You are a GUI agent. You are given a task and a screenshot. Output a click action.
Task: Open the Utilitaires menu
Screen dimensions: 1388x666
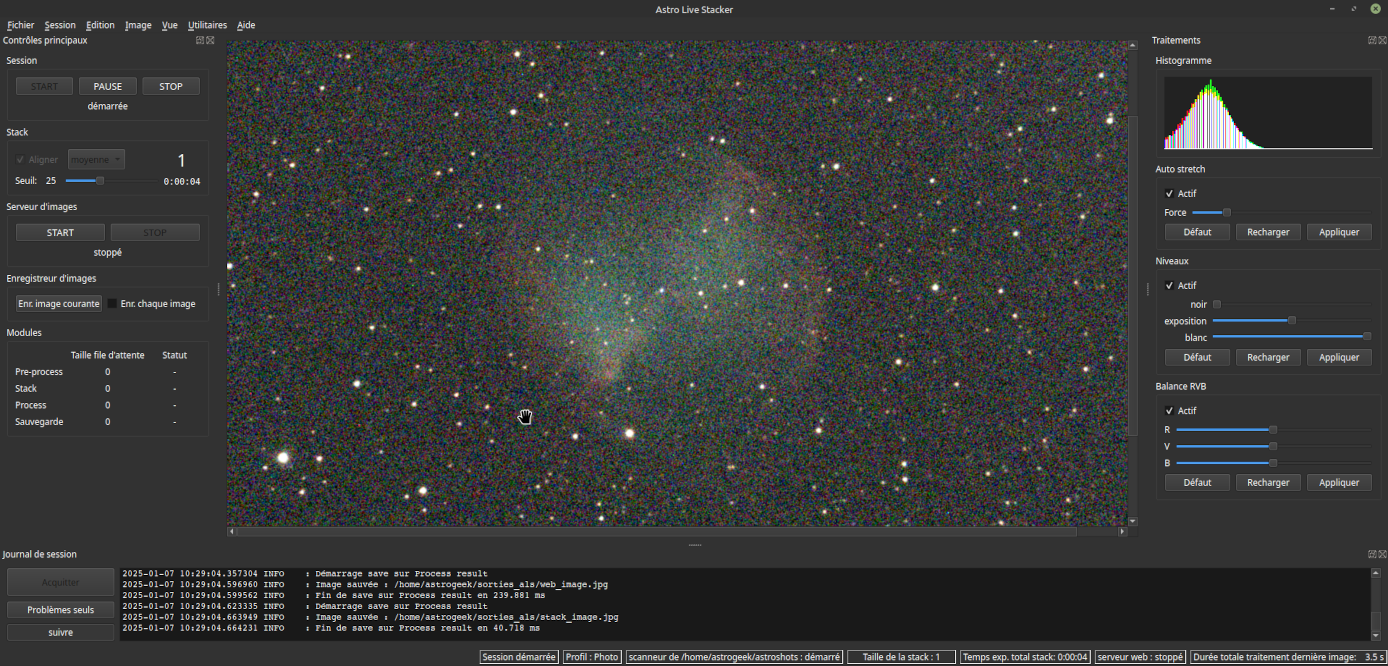(x=207, y=25)
